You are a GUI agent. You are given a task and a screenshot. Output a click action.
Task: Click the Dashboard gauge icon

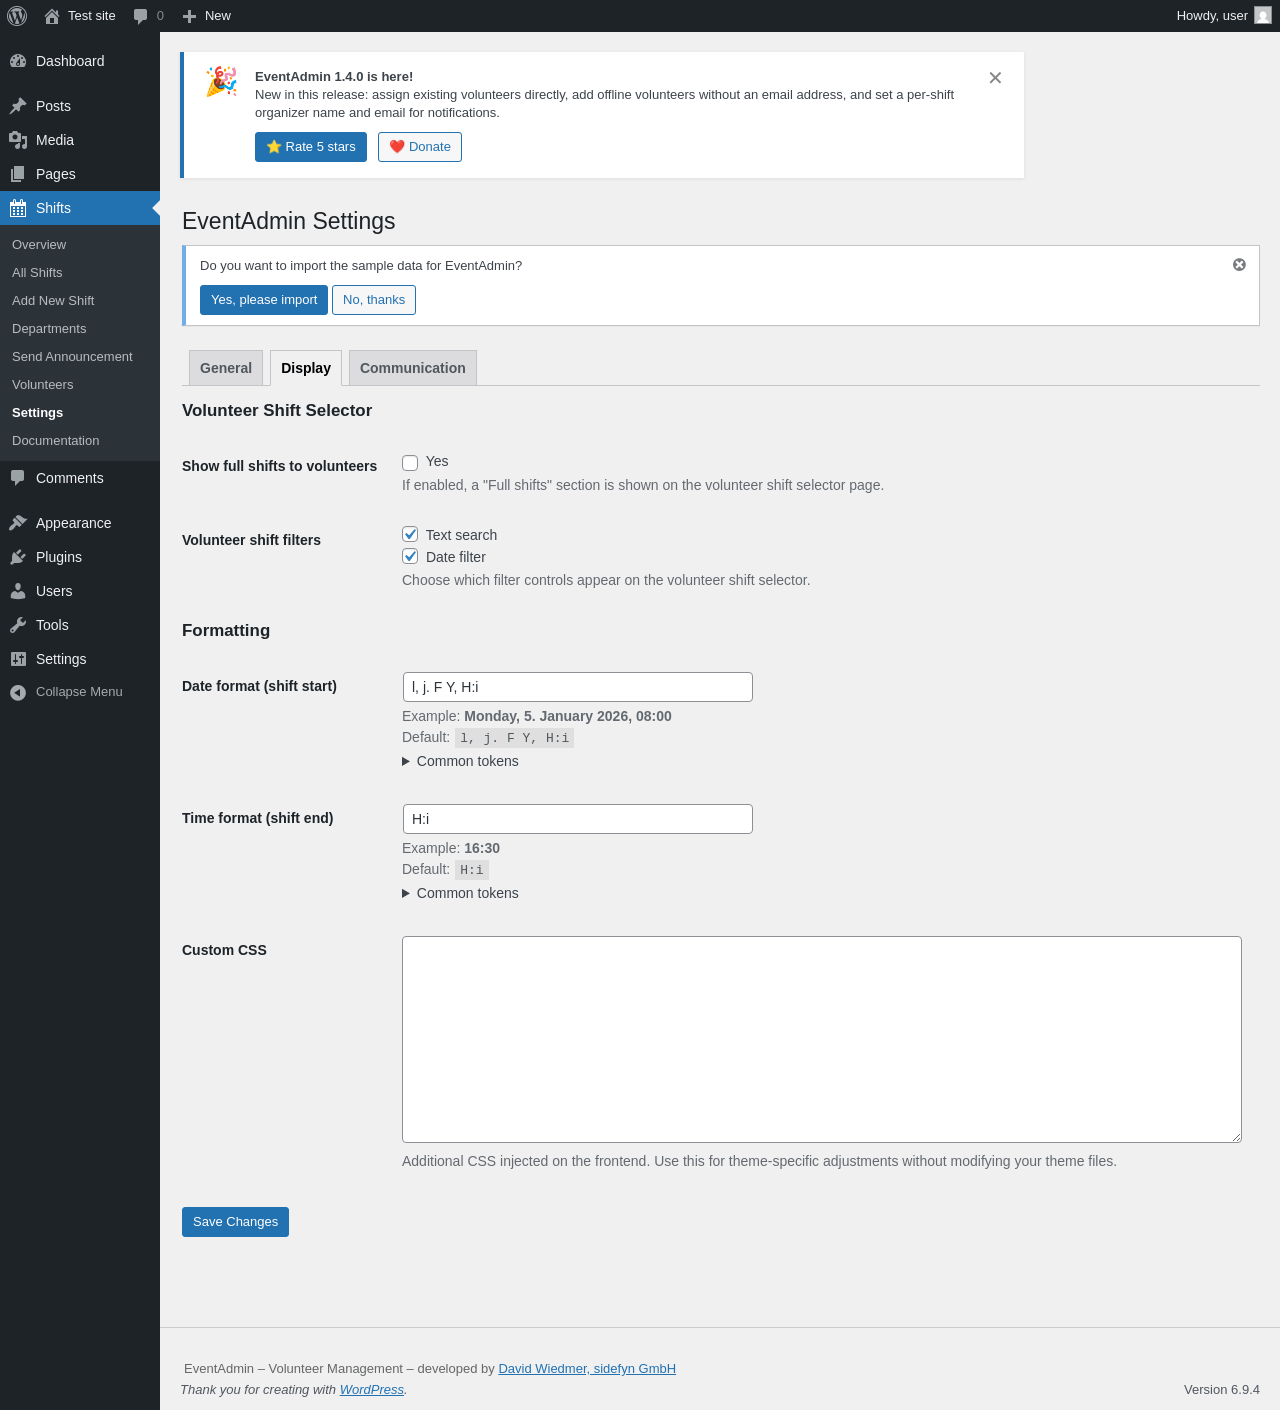pos(18,61)
